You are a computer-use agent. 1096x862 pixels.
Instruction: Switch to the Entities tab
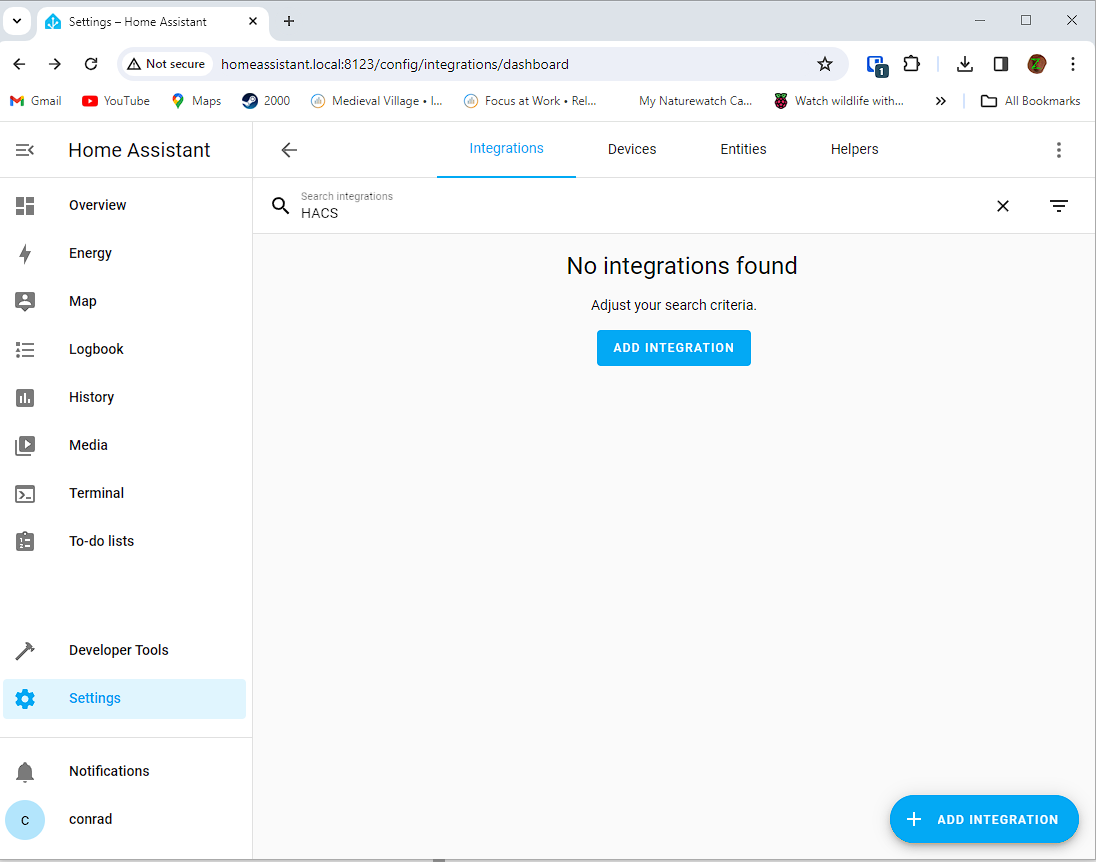point(743,148)
